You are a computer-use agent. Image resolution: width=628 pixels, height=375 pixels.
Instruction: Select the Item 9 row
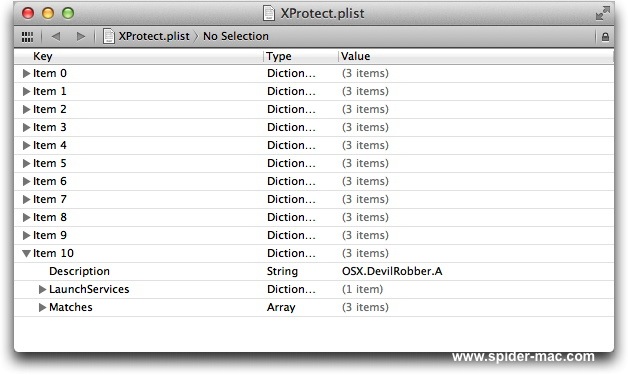tap(314, 235)
